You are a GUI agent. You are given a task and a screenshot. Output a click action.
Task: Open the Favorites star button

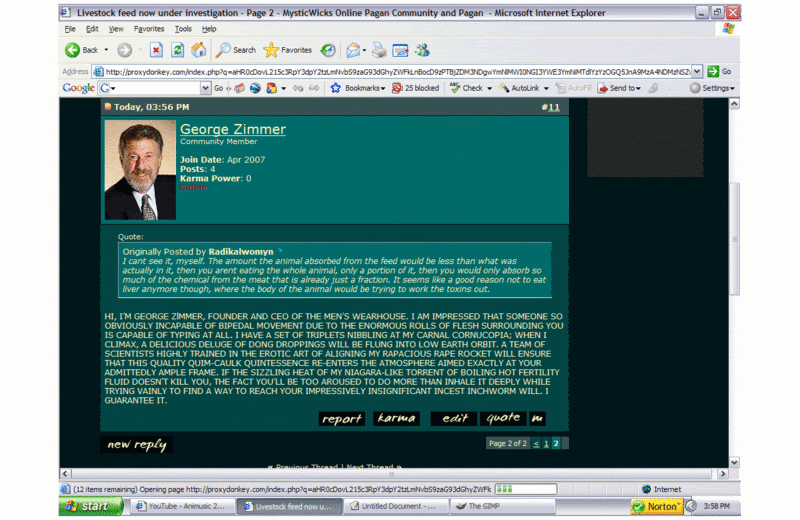point(288,50)
